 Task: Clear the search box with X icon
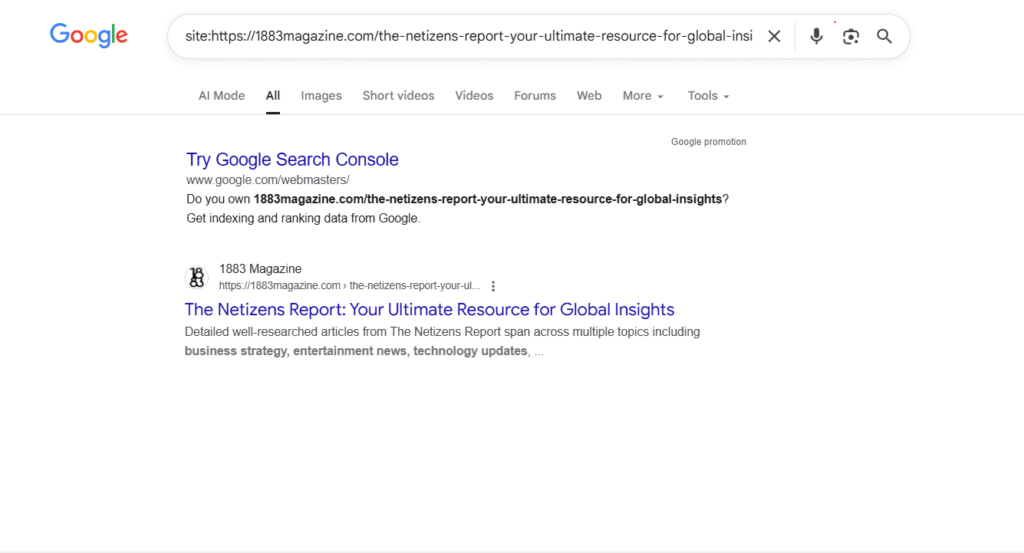tap(774, 37)
